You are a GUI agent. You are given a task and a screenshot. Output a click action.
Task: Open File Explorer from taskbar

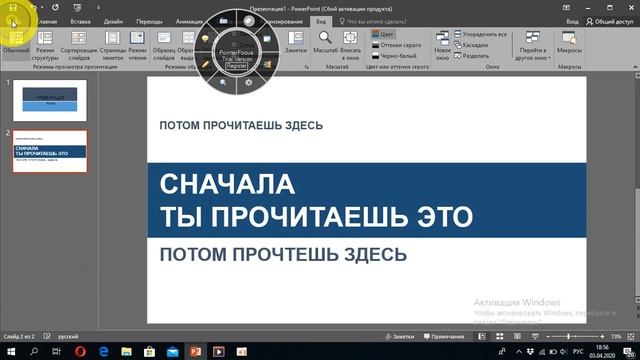tap(127, 351)
